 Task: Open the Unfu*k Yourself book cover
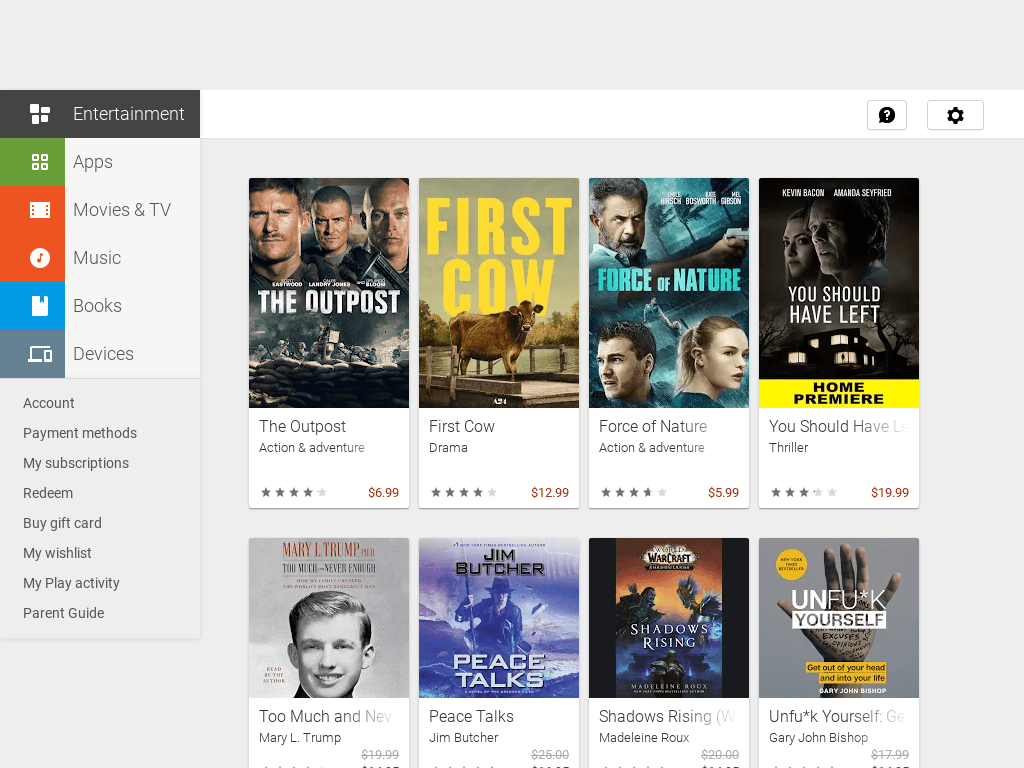click(839, 618)
